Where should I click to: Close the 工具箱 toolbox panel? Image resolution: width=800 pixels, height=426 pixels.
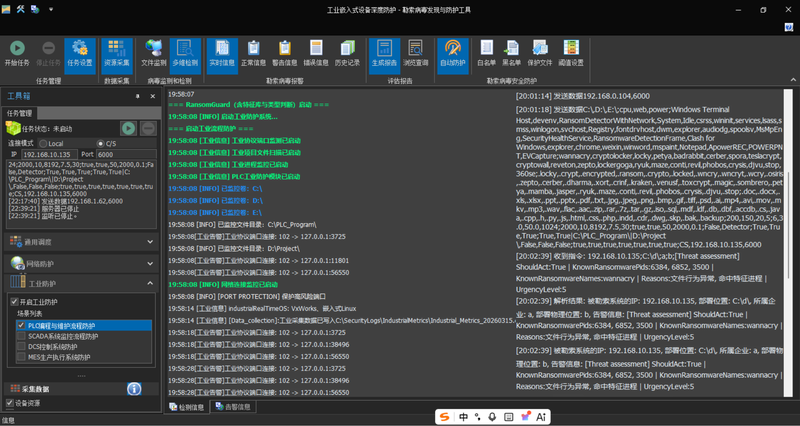153,96
